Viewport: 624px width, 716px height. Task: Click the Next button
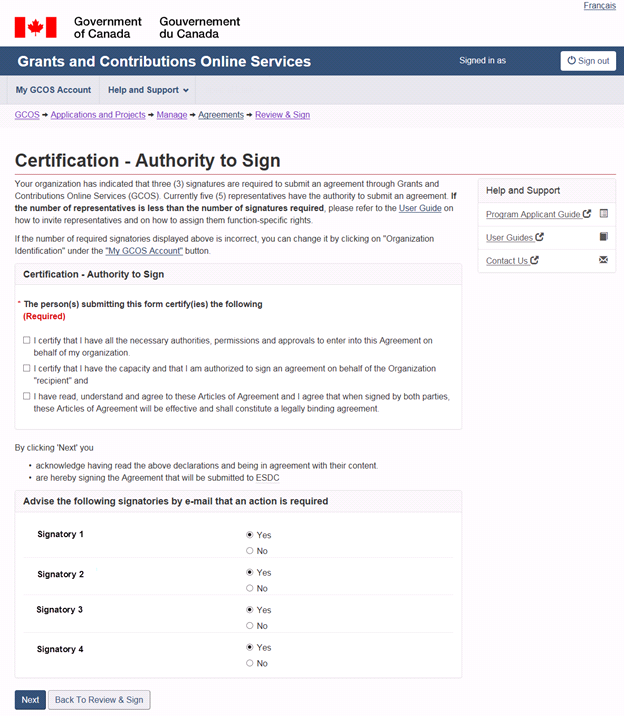(x=30, y=700)
